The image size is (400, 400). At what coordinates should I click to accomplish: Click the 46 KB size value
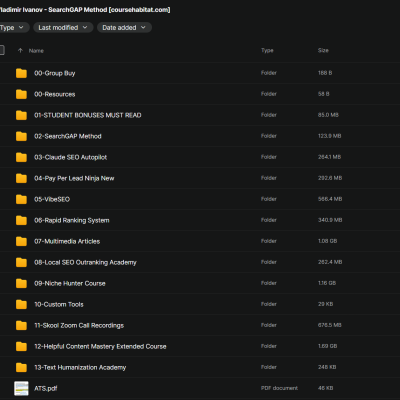325,388
